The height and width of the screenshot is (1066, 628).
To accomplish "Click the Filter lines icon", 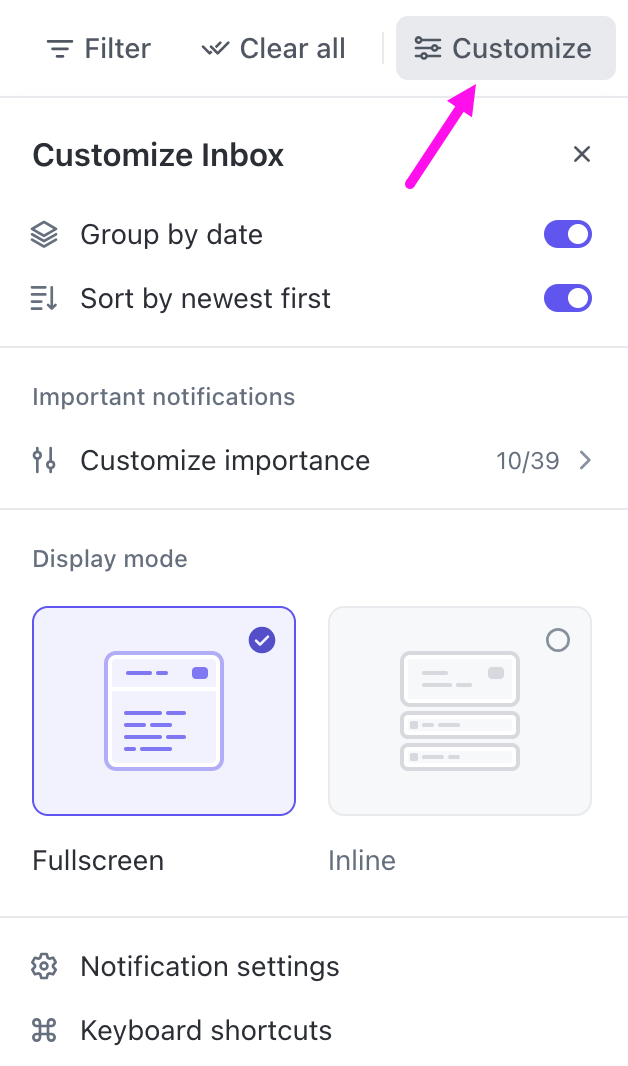I will (60, 49).
